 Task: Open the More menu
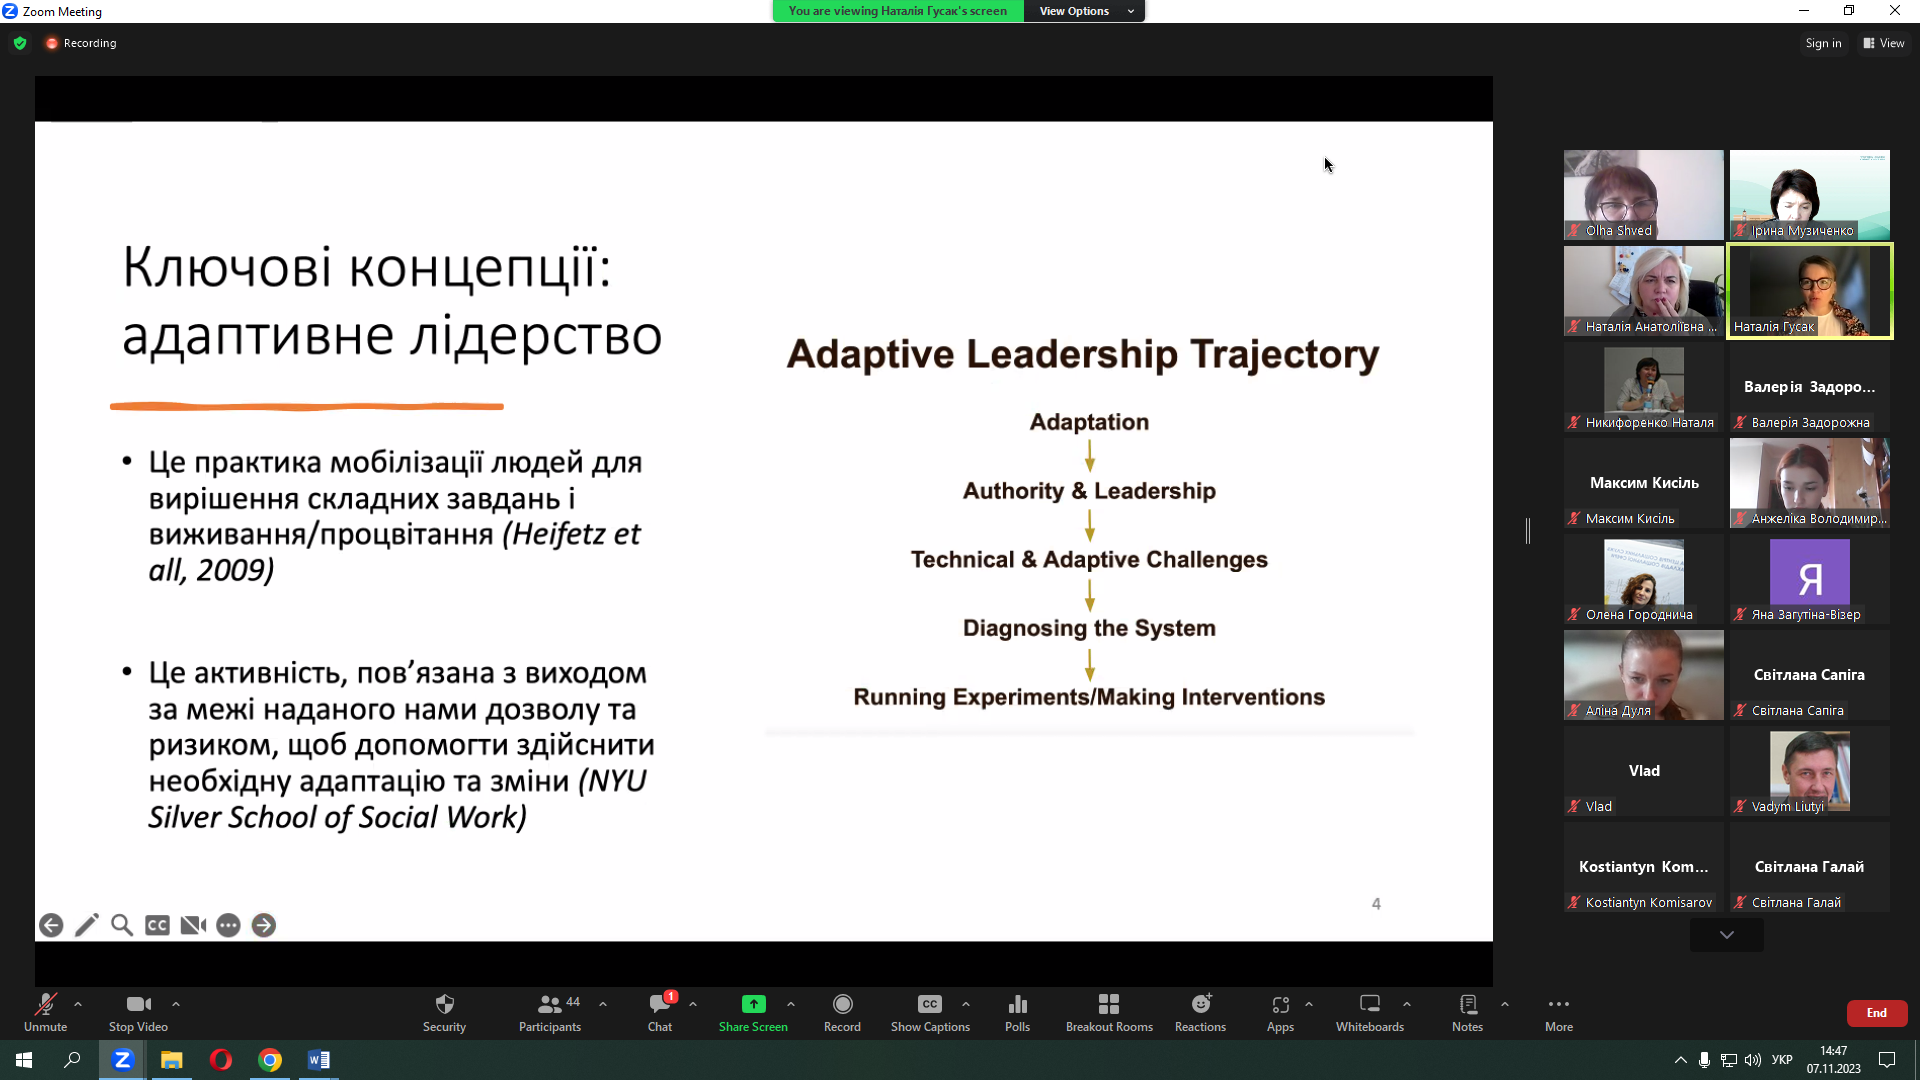[1558, 1011]
